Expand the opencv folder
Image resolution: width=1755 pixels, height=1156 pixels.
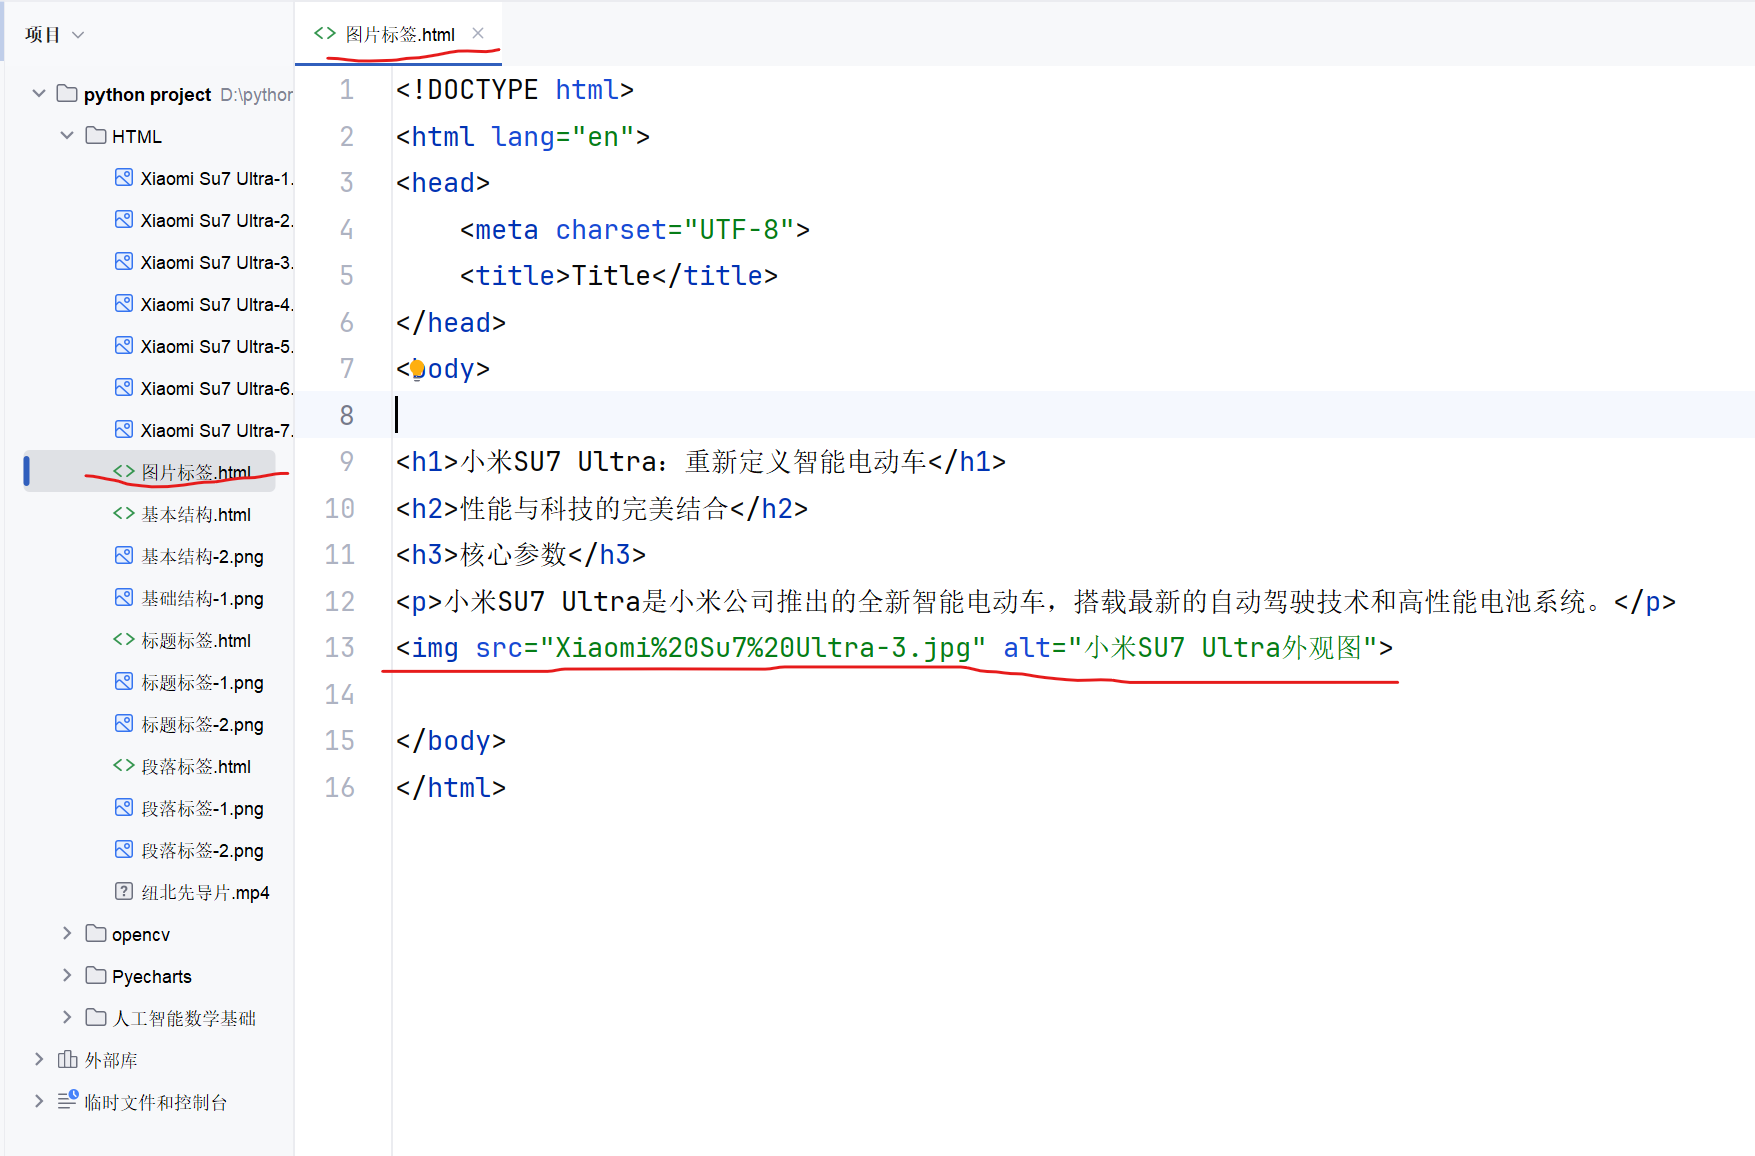coord(67,934)
